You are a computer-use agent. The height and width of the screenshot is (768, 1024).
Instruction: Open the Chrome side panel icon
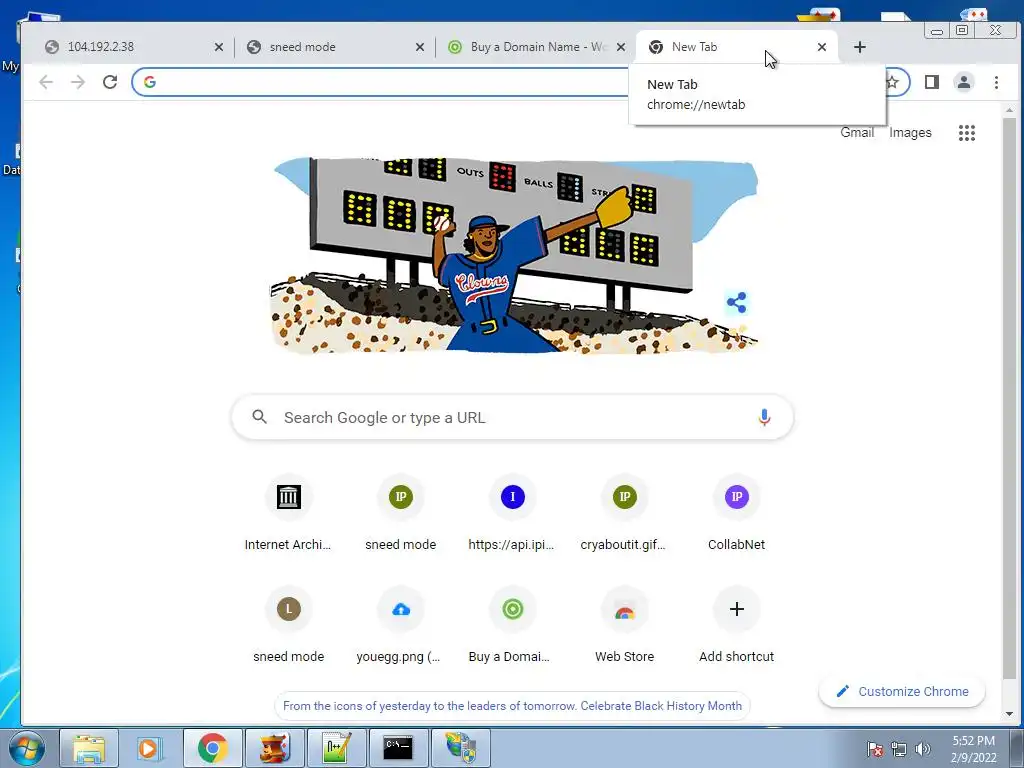click(x=932, y=82)
